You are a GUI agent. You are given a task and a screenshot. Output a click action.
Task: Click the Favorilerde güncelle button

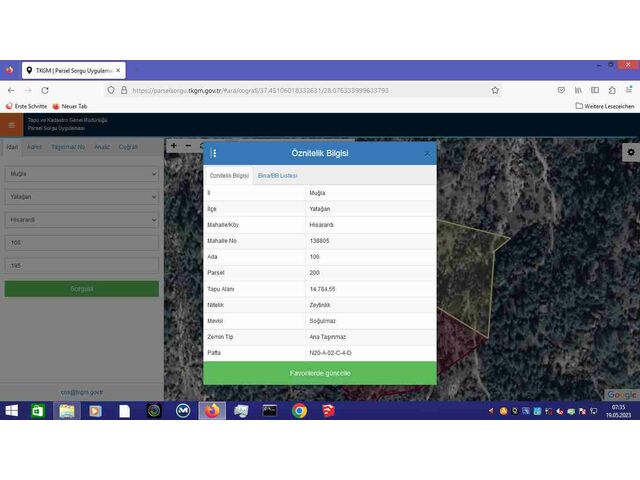(x=320, y=373)
